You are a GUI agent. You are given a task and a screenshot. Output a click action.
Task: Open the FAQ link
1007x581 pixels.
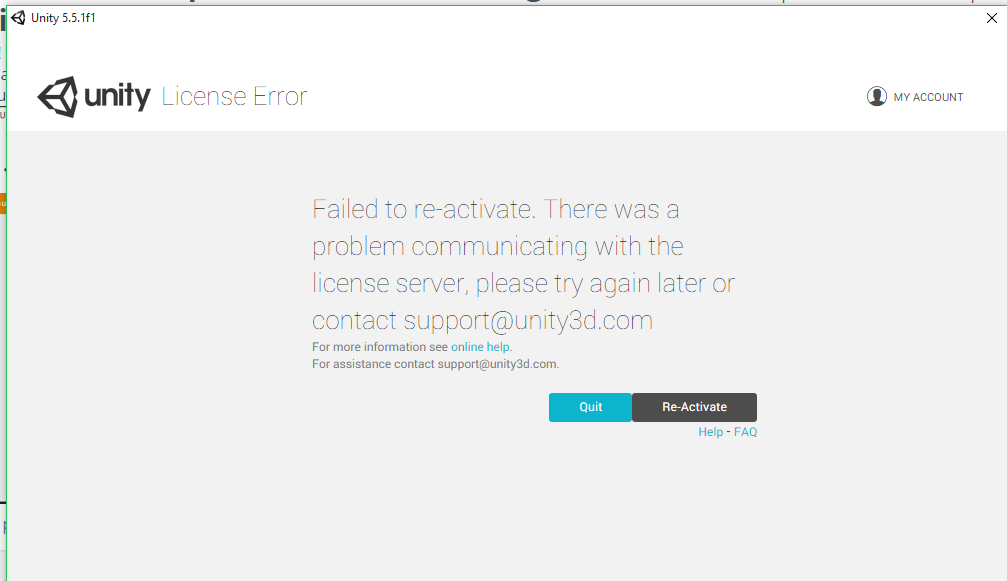tap(745, 432)
